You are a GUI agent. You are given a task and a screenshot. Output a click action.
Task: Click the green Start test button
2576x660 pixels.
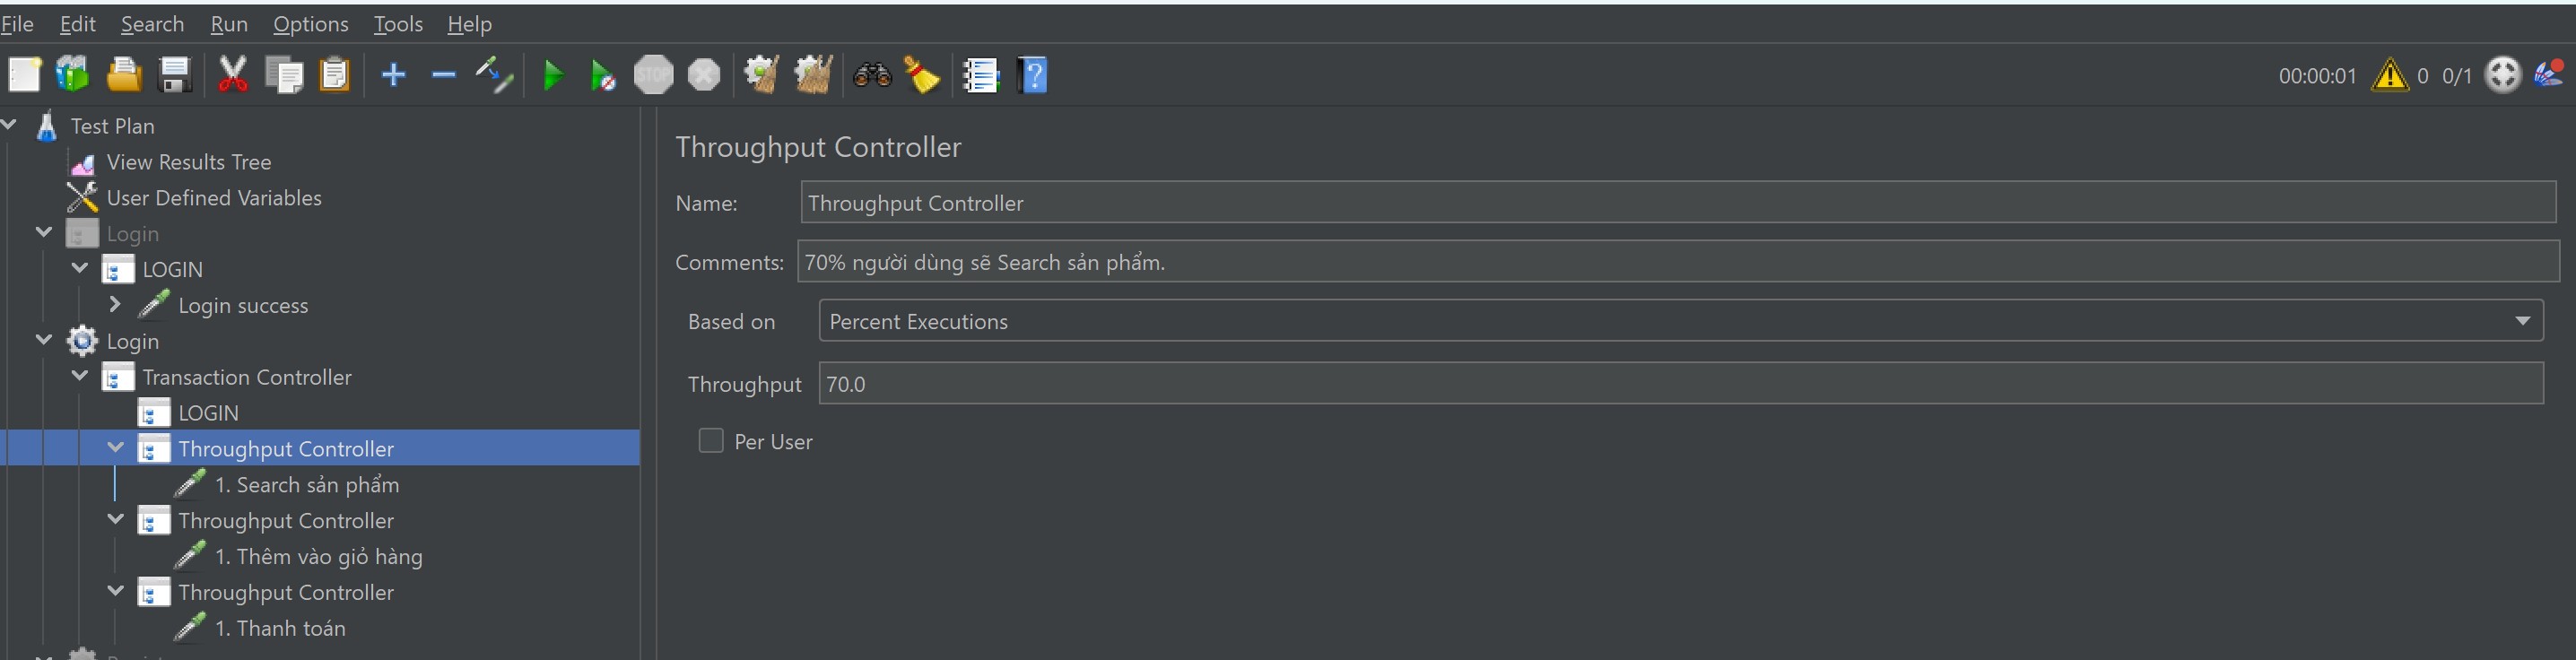coord(552,75)
